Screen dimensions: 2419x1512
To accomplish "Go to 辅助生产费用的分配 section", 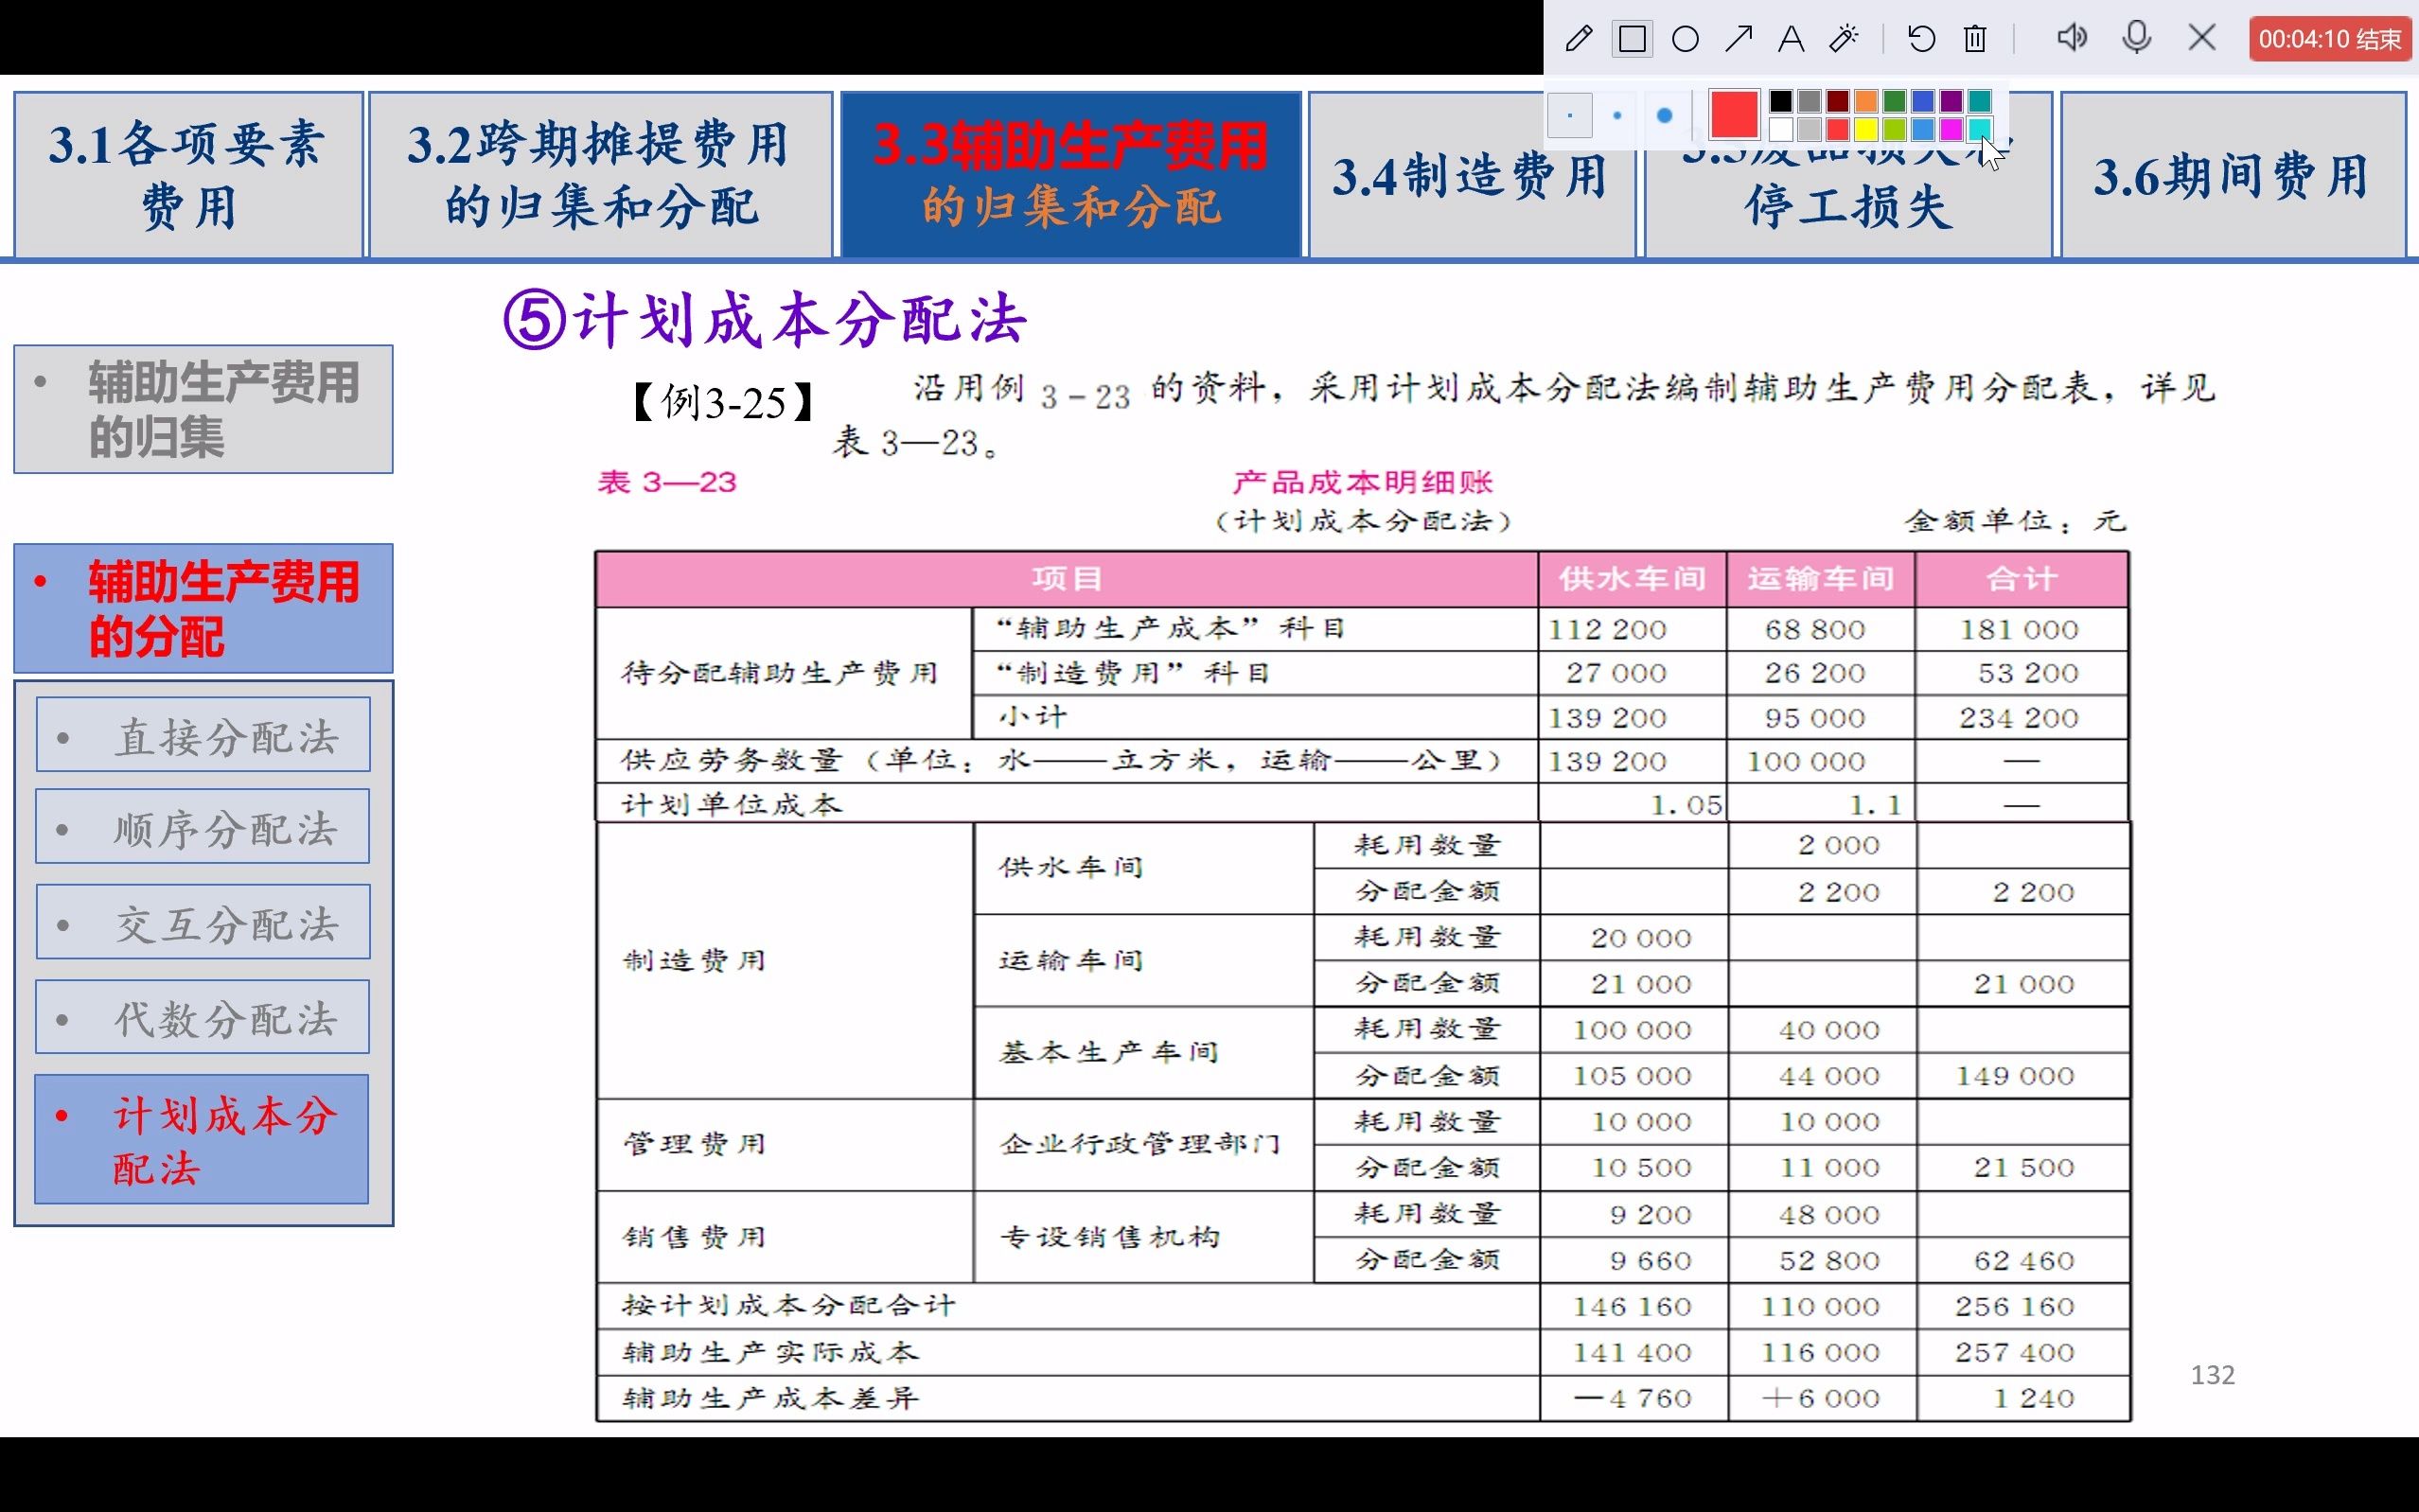I will pos(203,608).
